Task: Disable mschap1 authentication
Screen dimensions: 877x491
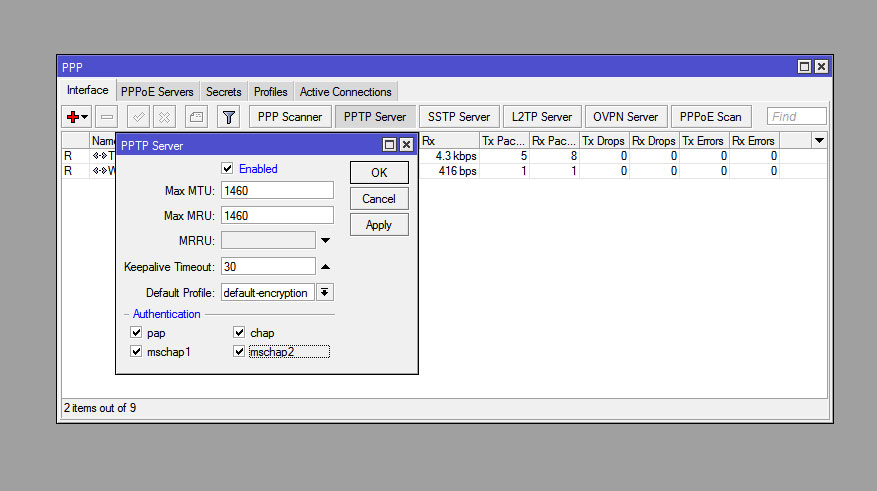Action: 137,352
